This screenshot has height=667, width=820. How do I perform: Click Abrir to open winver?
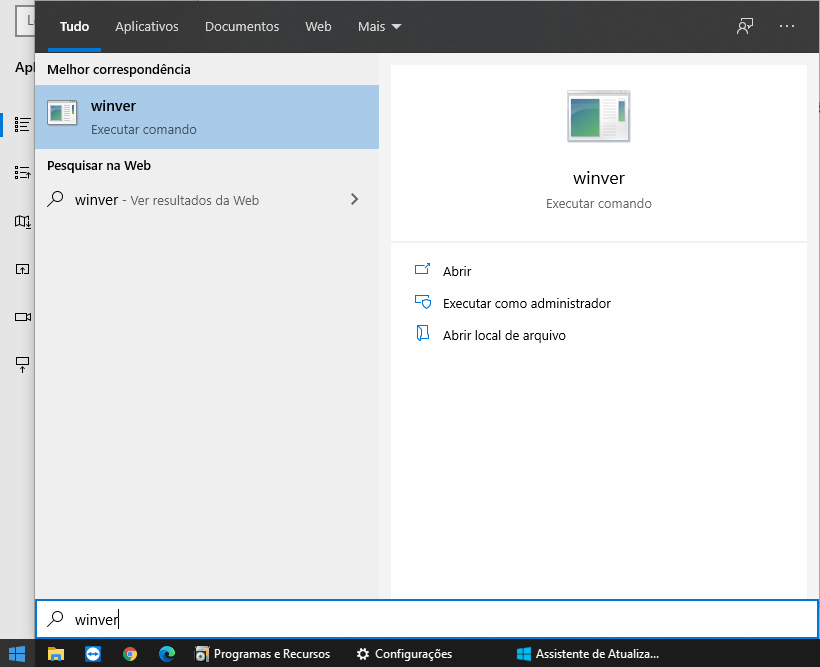[x=457, y=272]
